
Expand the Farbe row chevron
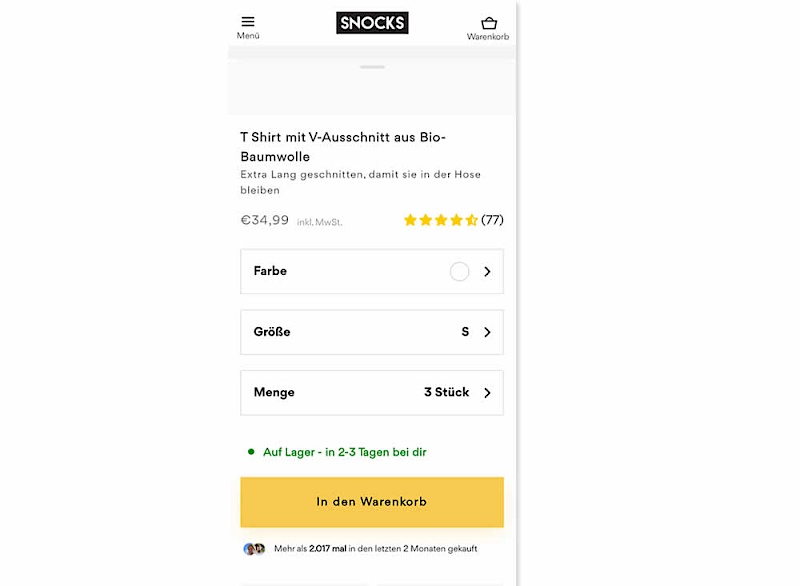pos(487,271)
